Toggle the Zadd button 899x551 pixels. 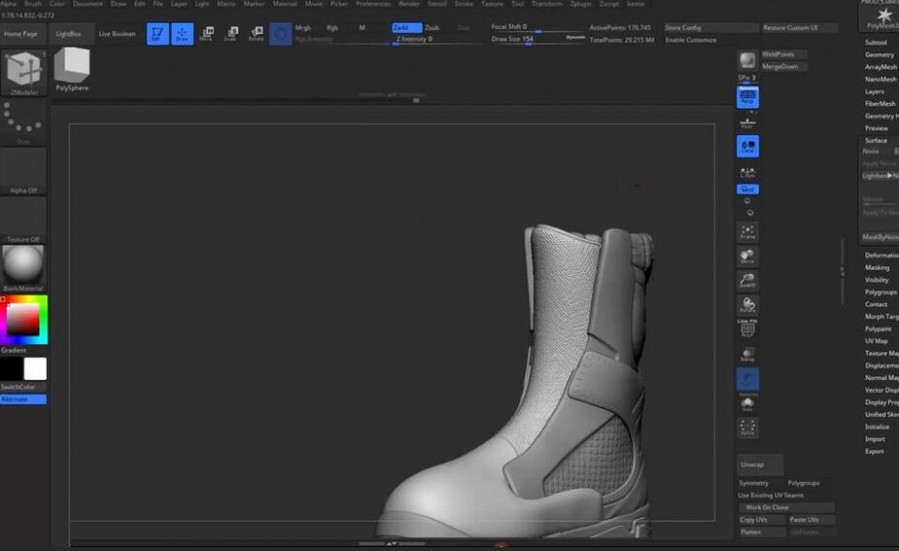tap(407, 28)
